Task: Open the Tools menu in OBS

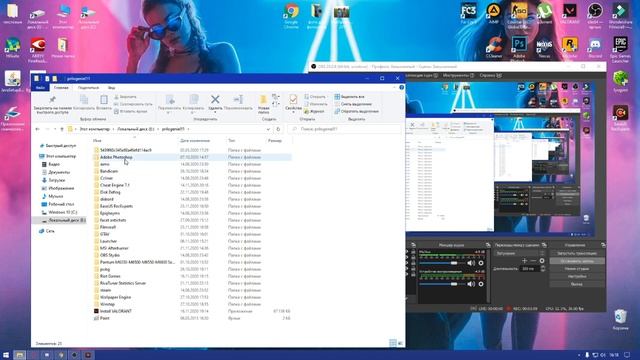Action: 458,76
